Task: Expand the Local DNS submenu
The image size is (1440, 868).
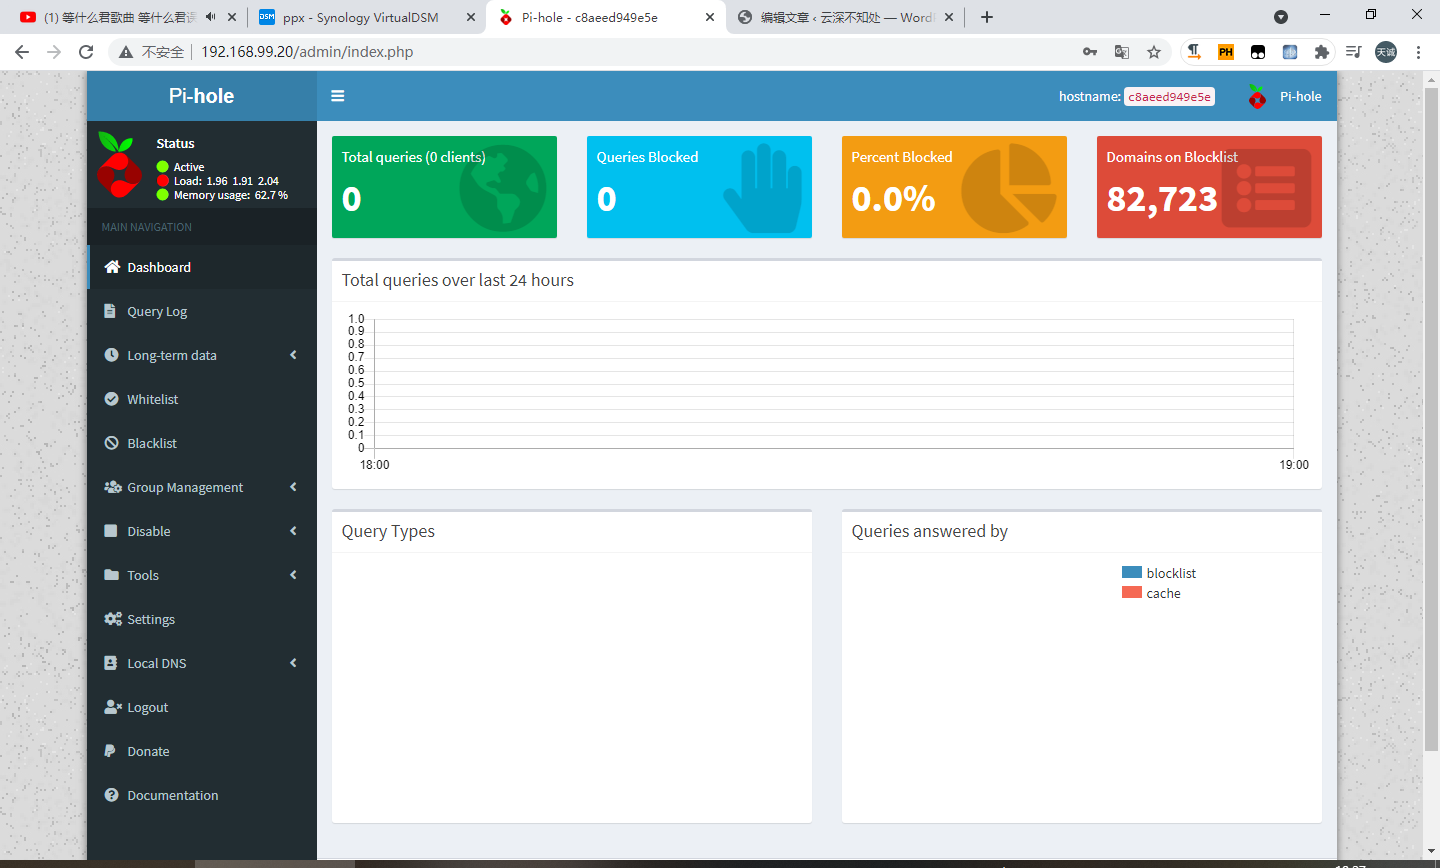Action: tap(293, 663)
